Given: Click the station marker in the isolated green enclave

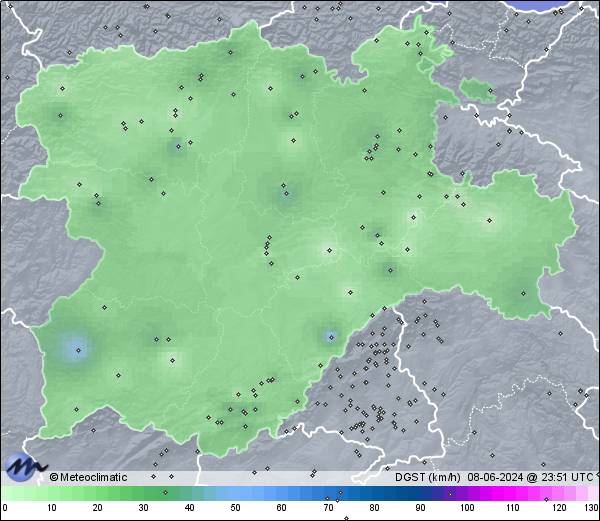Looking at the screenshot, I should (x=491, y=91).
